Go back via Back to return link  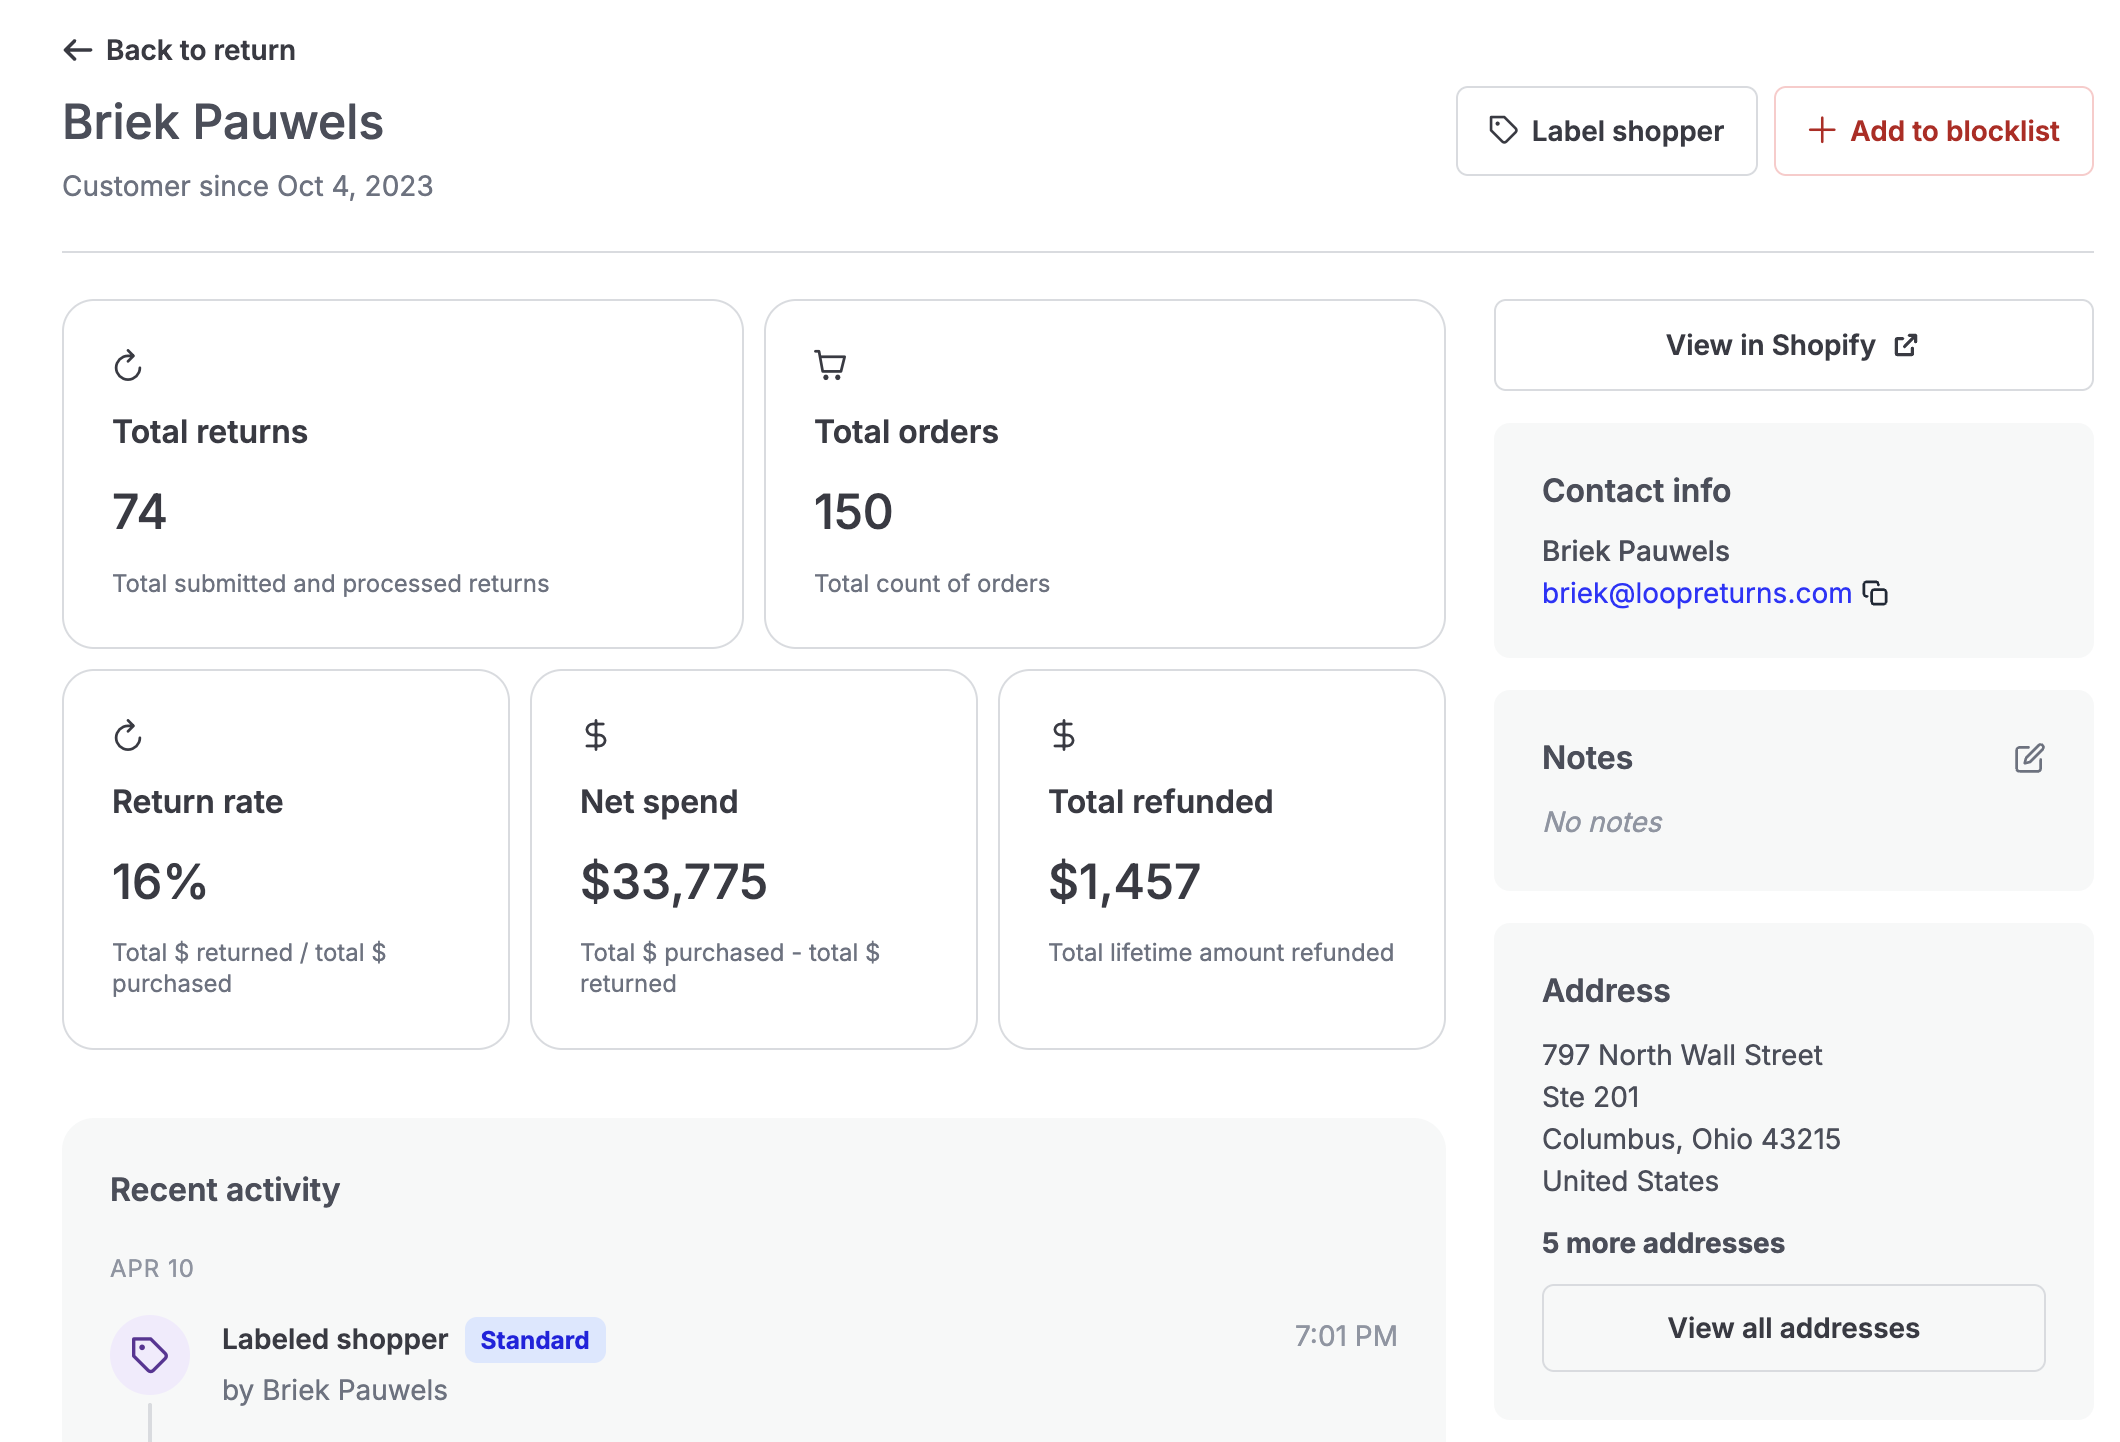coord(200,50)
